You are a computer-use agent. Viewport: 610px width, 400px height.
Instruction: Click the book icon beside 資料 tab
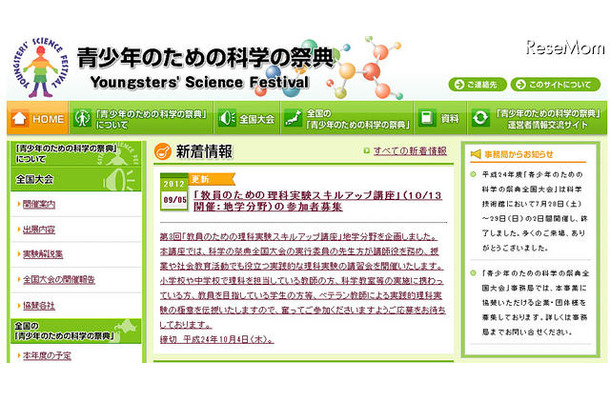coord(426,118)
